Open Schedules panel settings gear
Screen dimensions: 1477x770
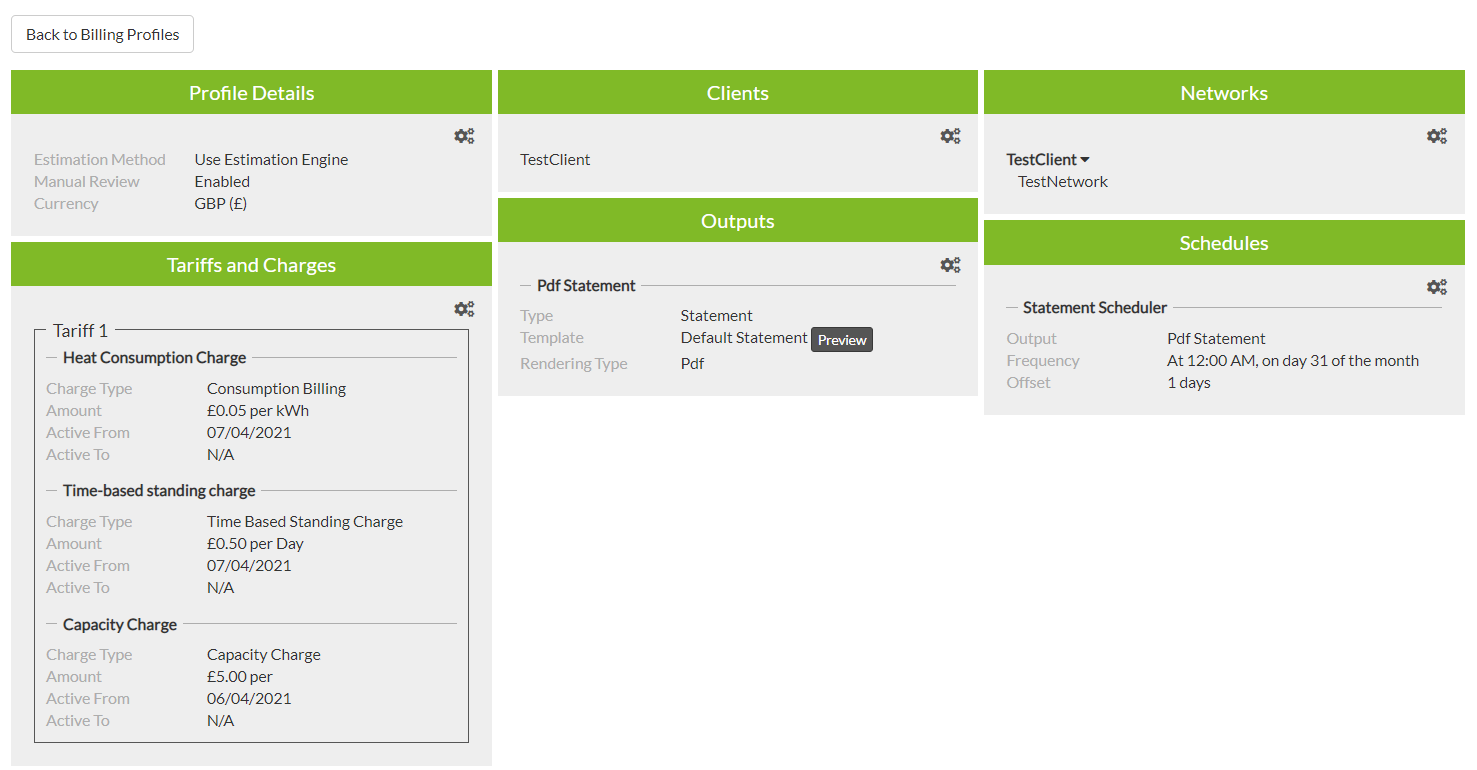(1437, 287)
